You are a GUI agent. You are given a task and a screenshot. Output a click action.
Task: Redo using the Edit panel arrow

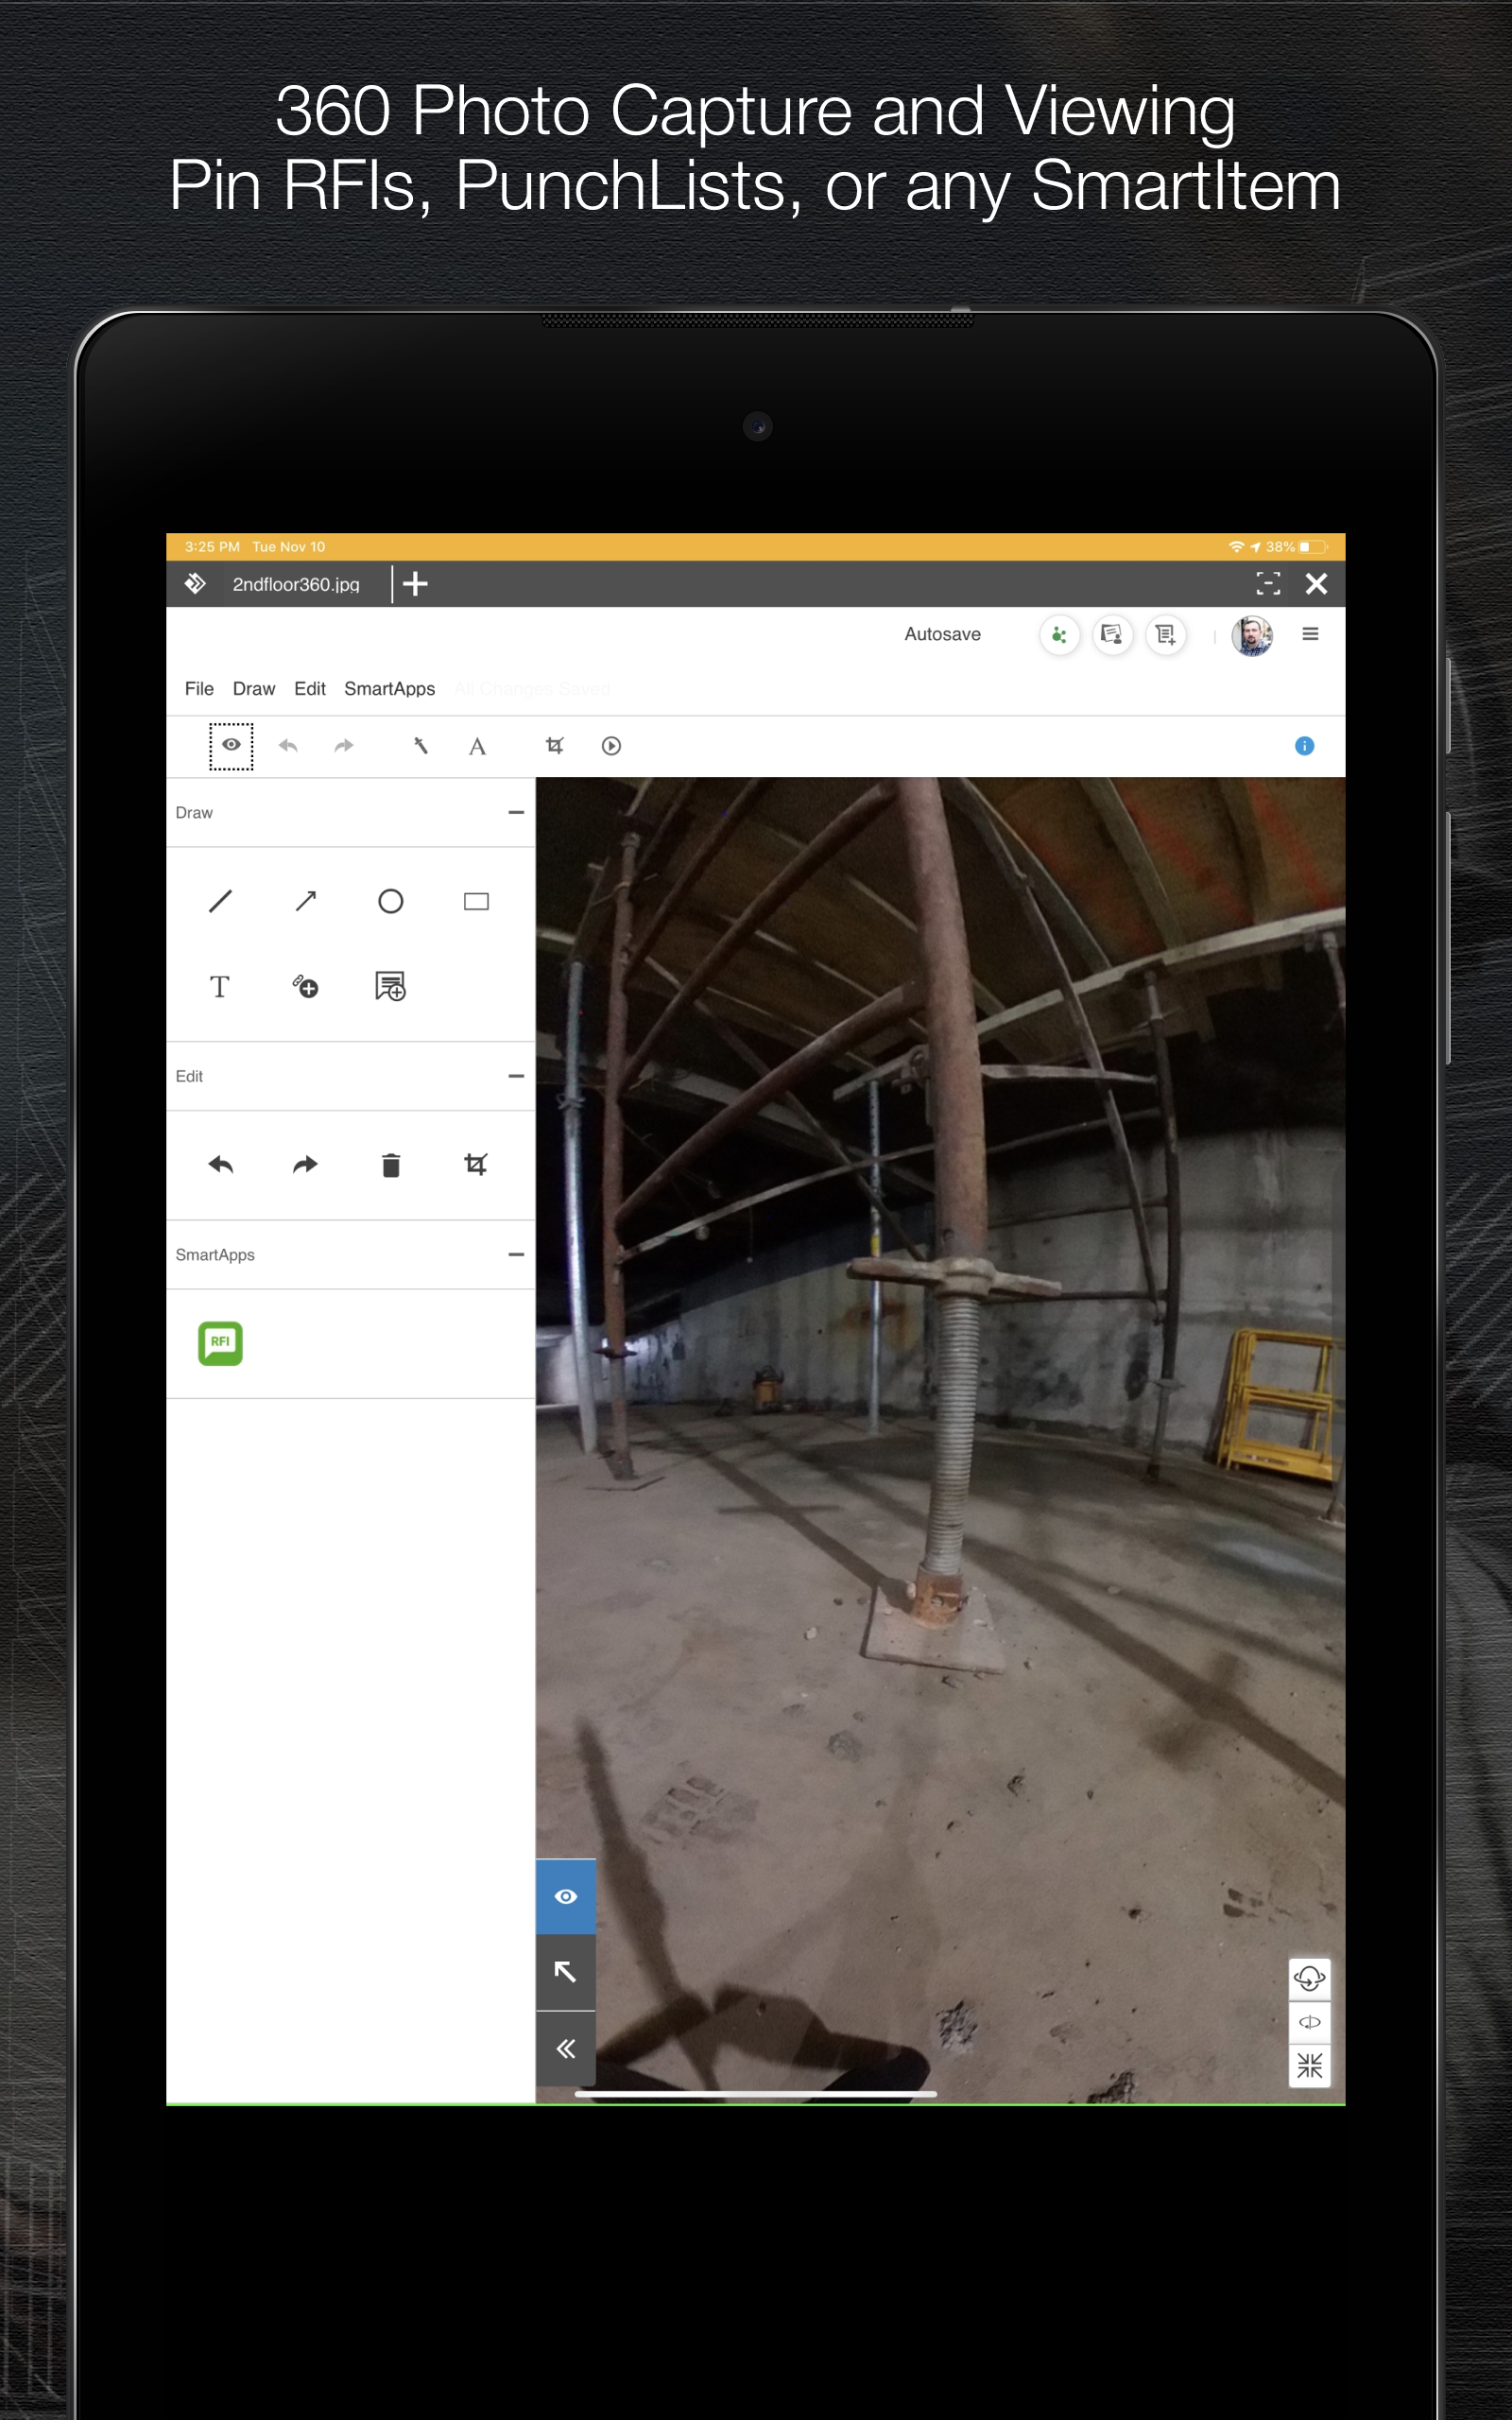[306, 1164]
